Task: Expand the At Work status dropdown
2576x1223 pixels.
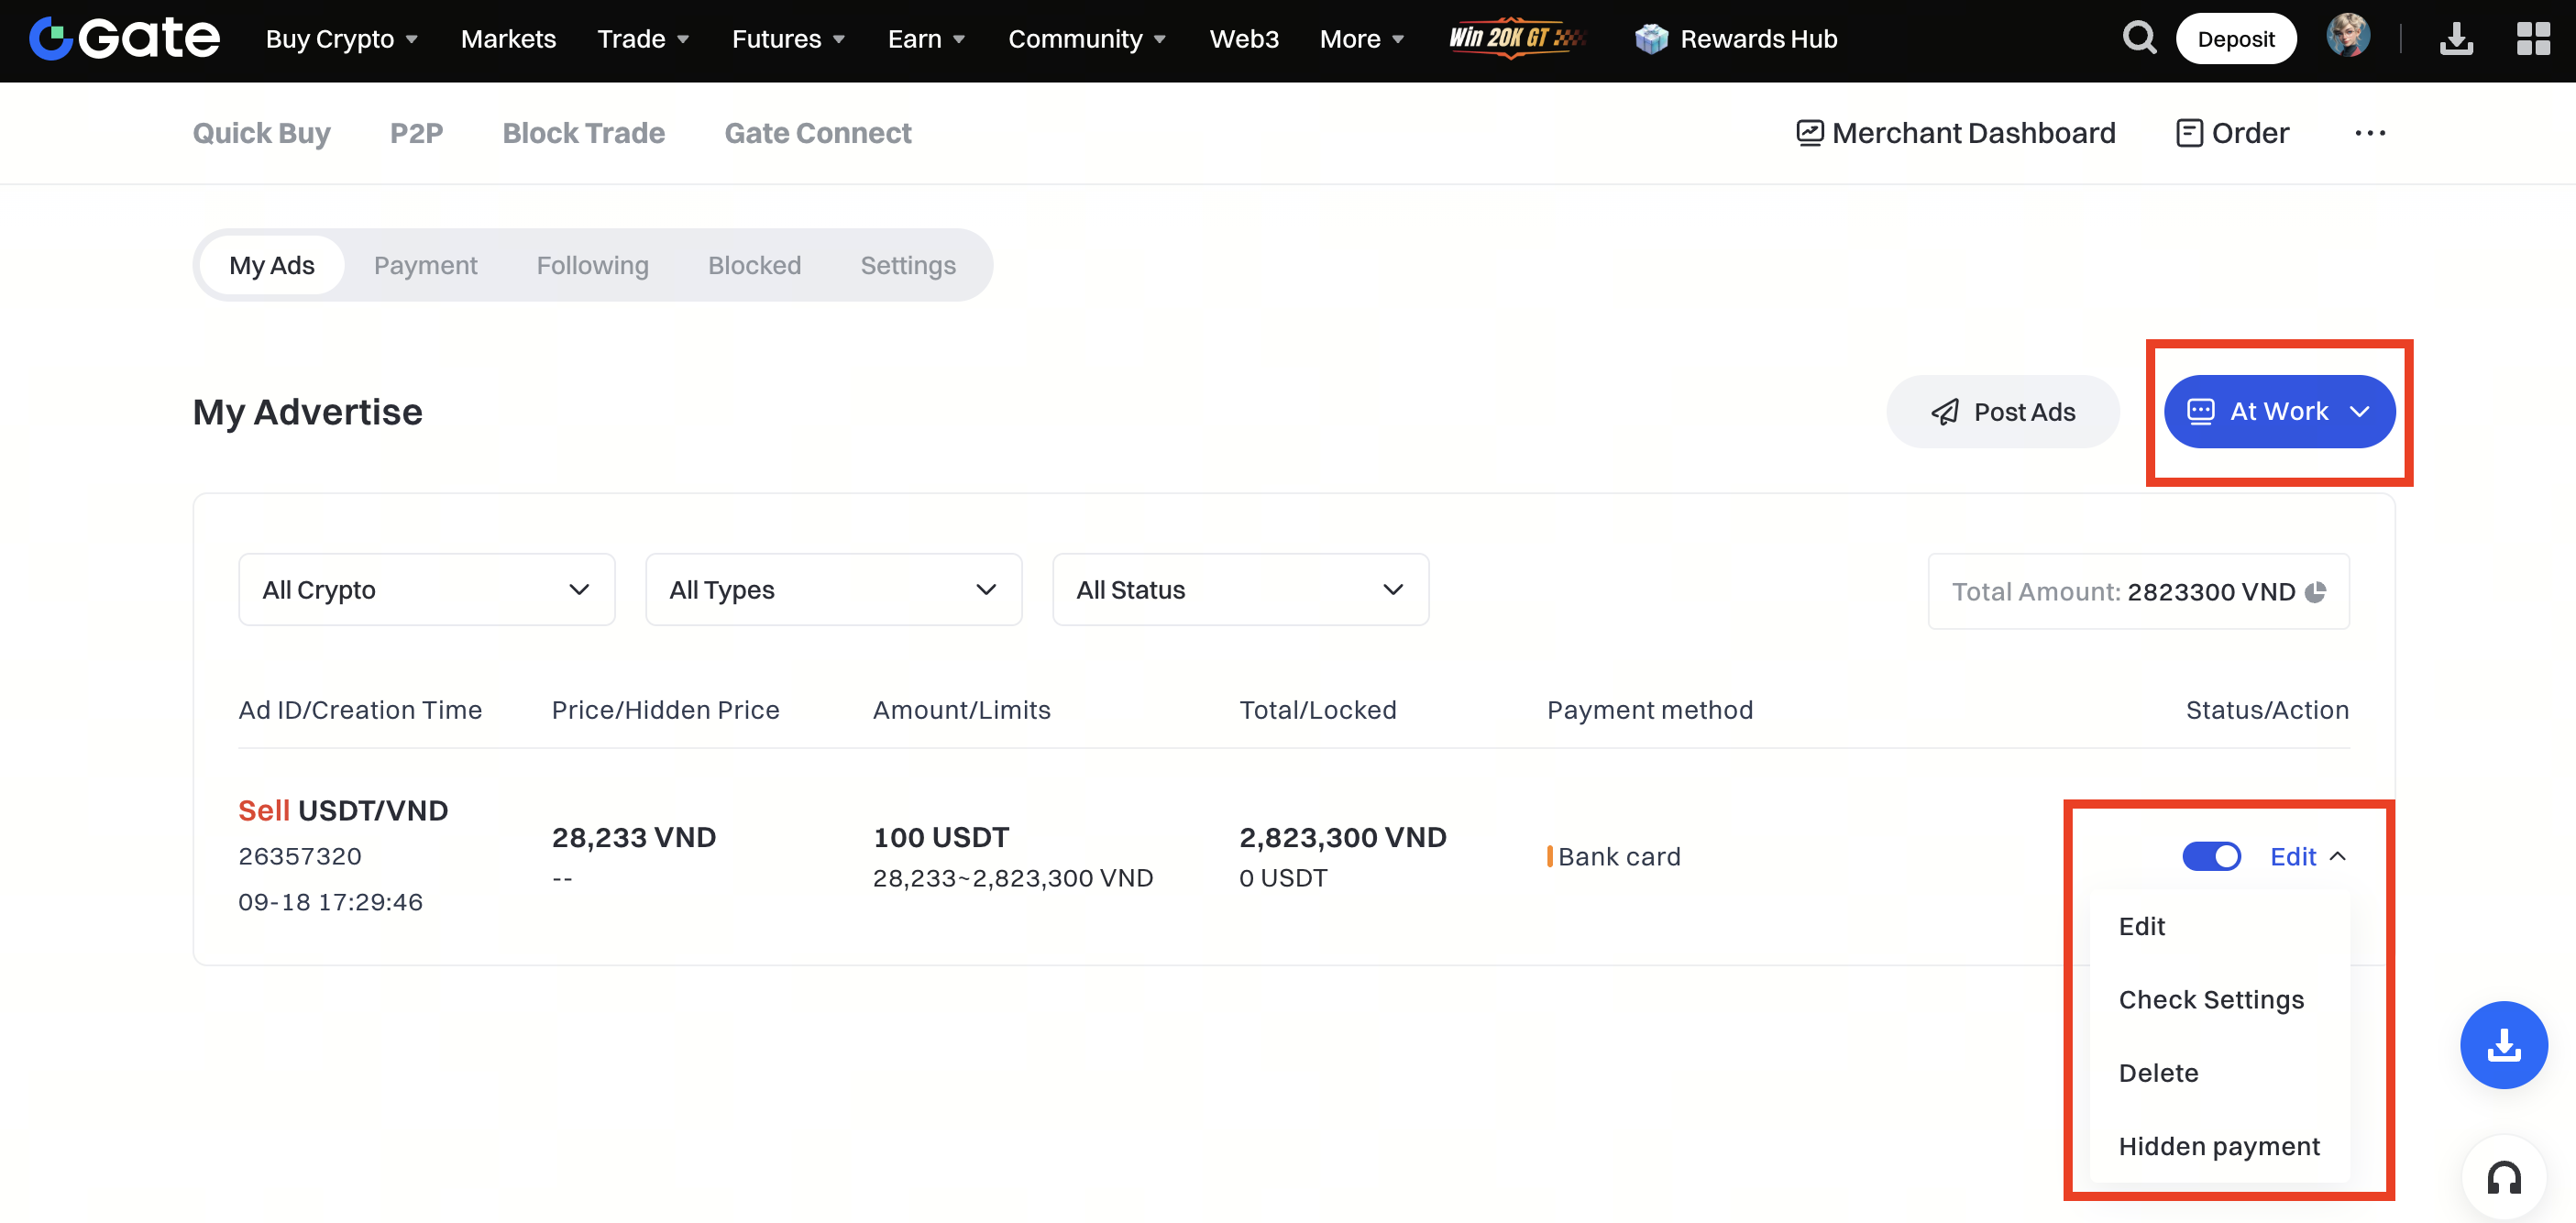Action: 2279,411
